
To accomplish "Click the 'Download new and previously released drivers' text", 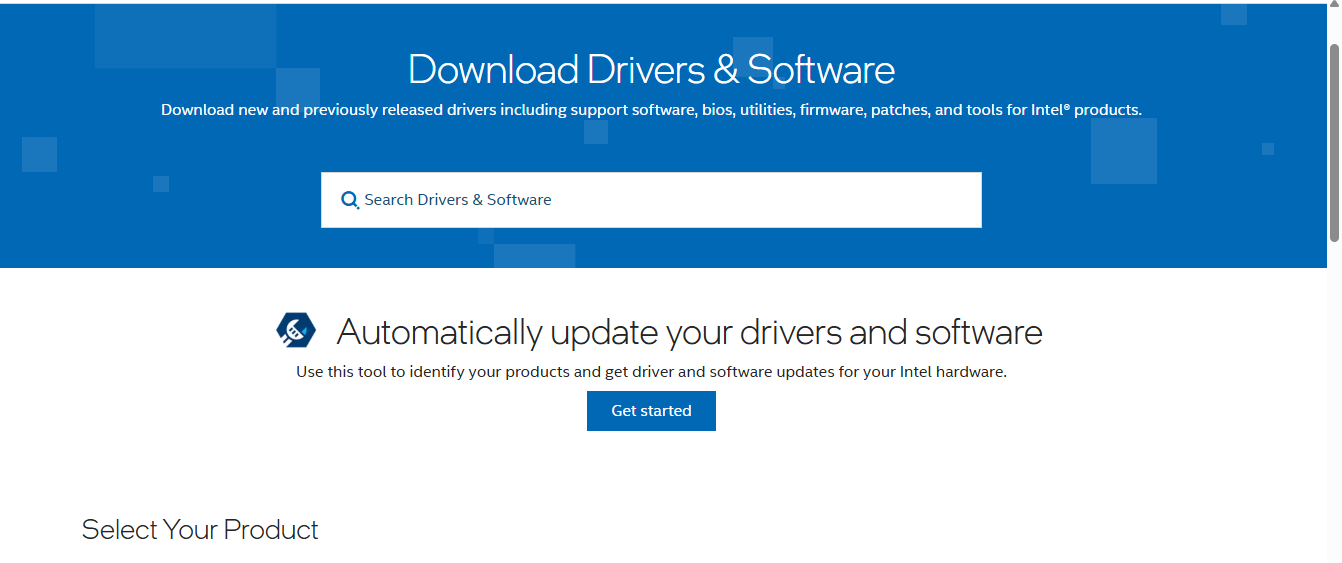I will coord(651,110).
